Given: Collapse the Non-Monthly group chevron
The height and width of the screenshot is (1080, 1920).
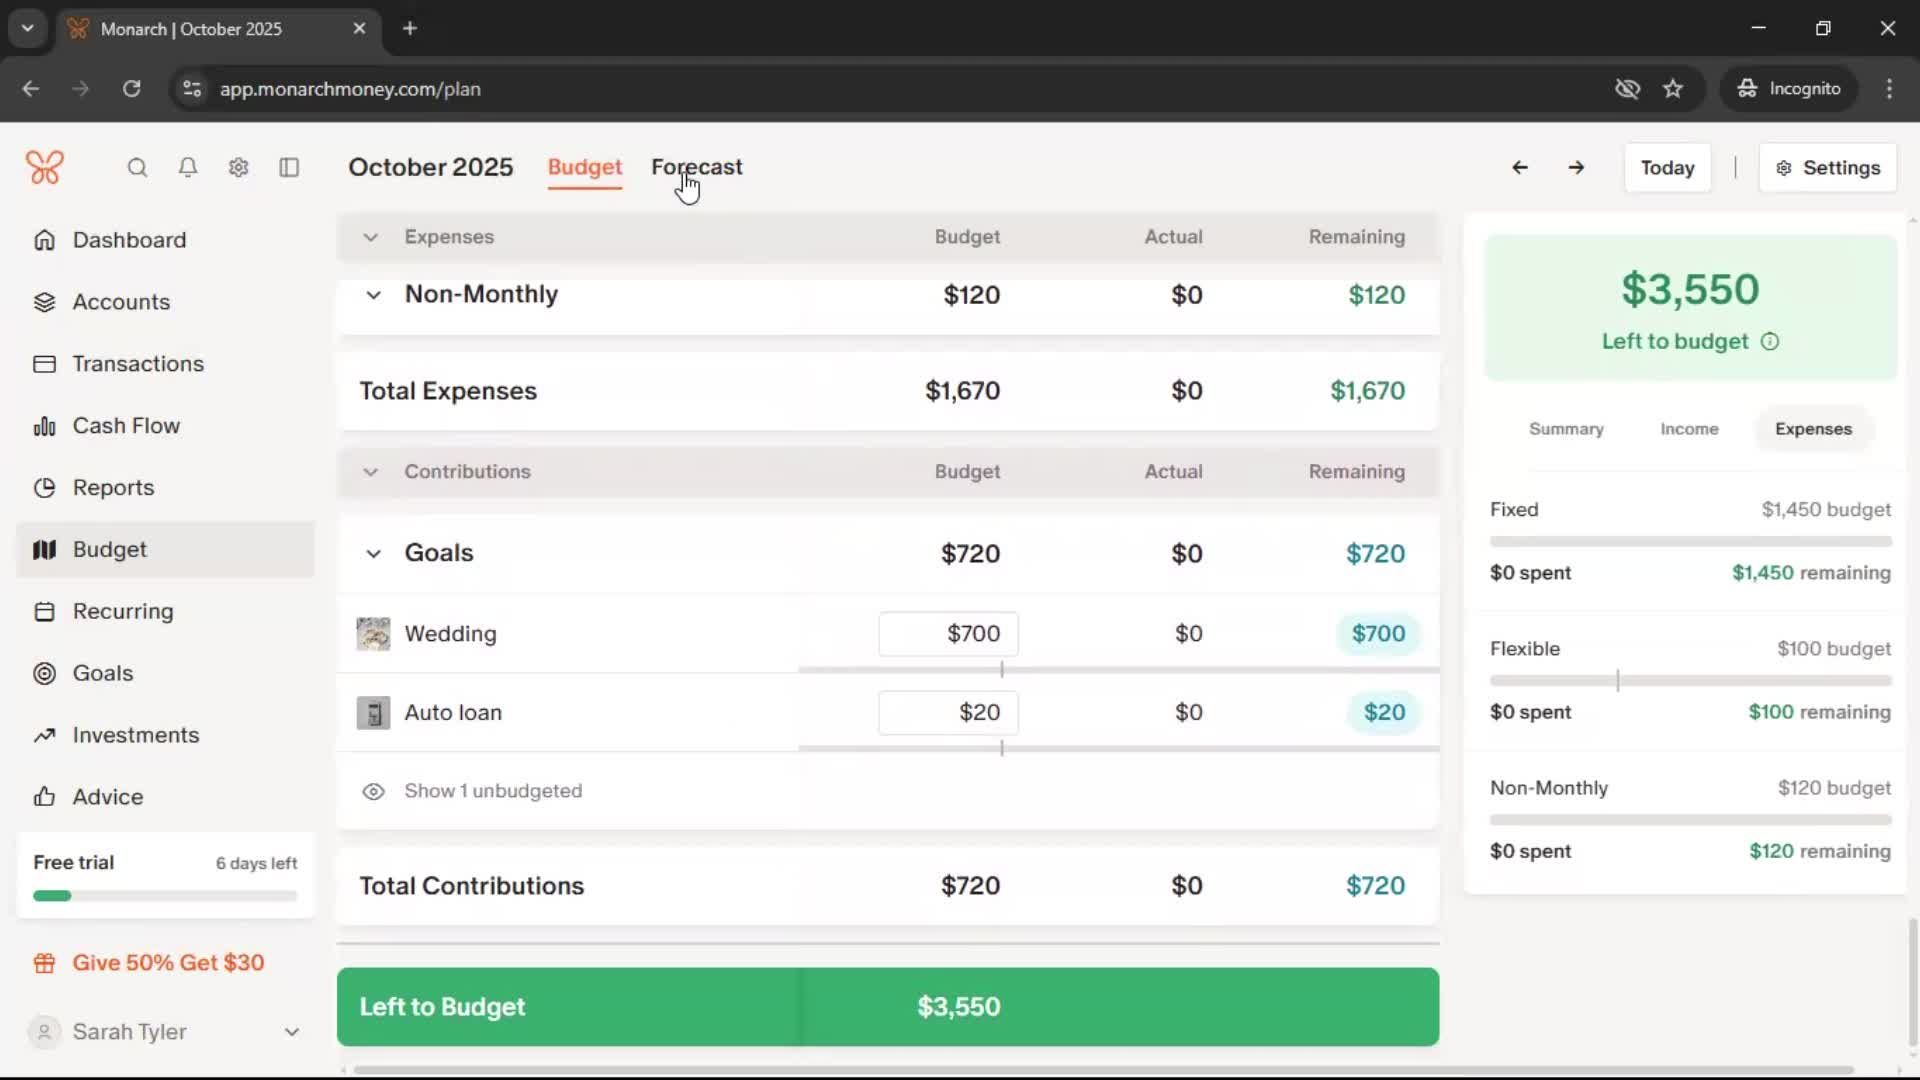Looking at the screenshot, I should coord(373,295).
